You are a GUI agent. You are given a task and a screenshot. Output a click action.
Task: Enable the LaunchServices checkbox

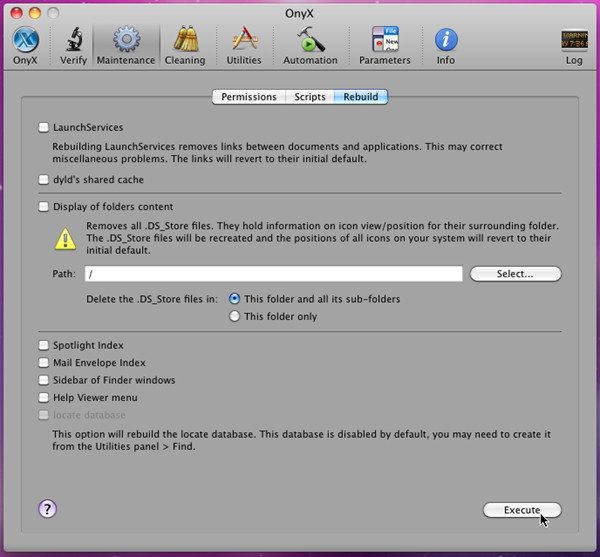44,127
